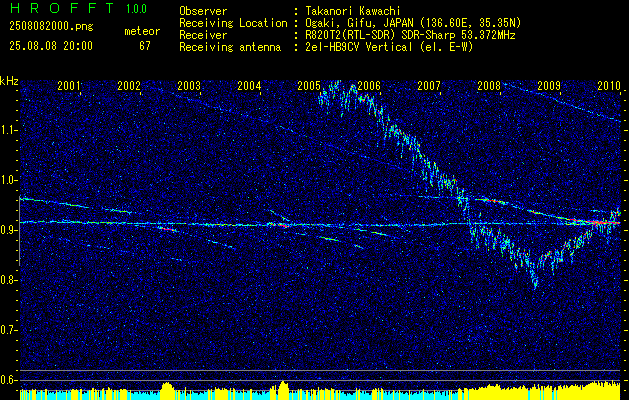Click the filename 2508082000.png

[x=51, y=26]
